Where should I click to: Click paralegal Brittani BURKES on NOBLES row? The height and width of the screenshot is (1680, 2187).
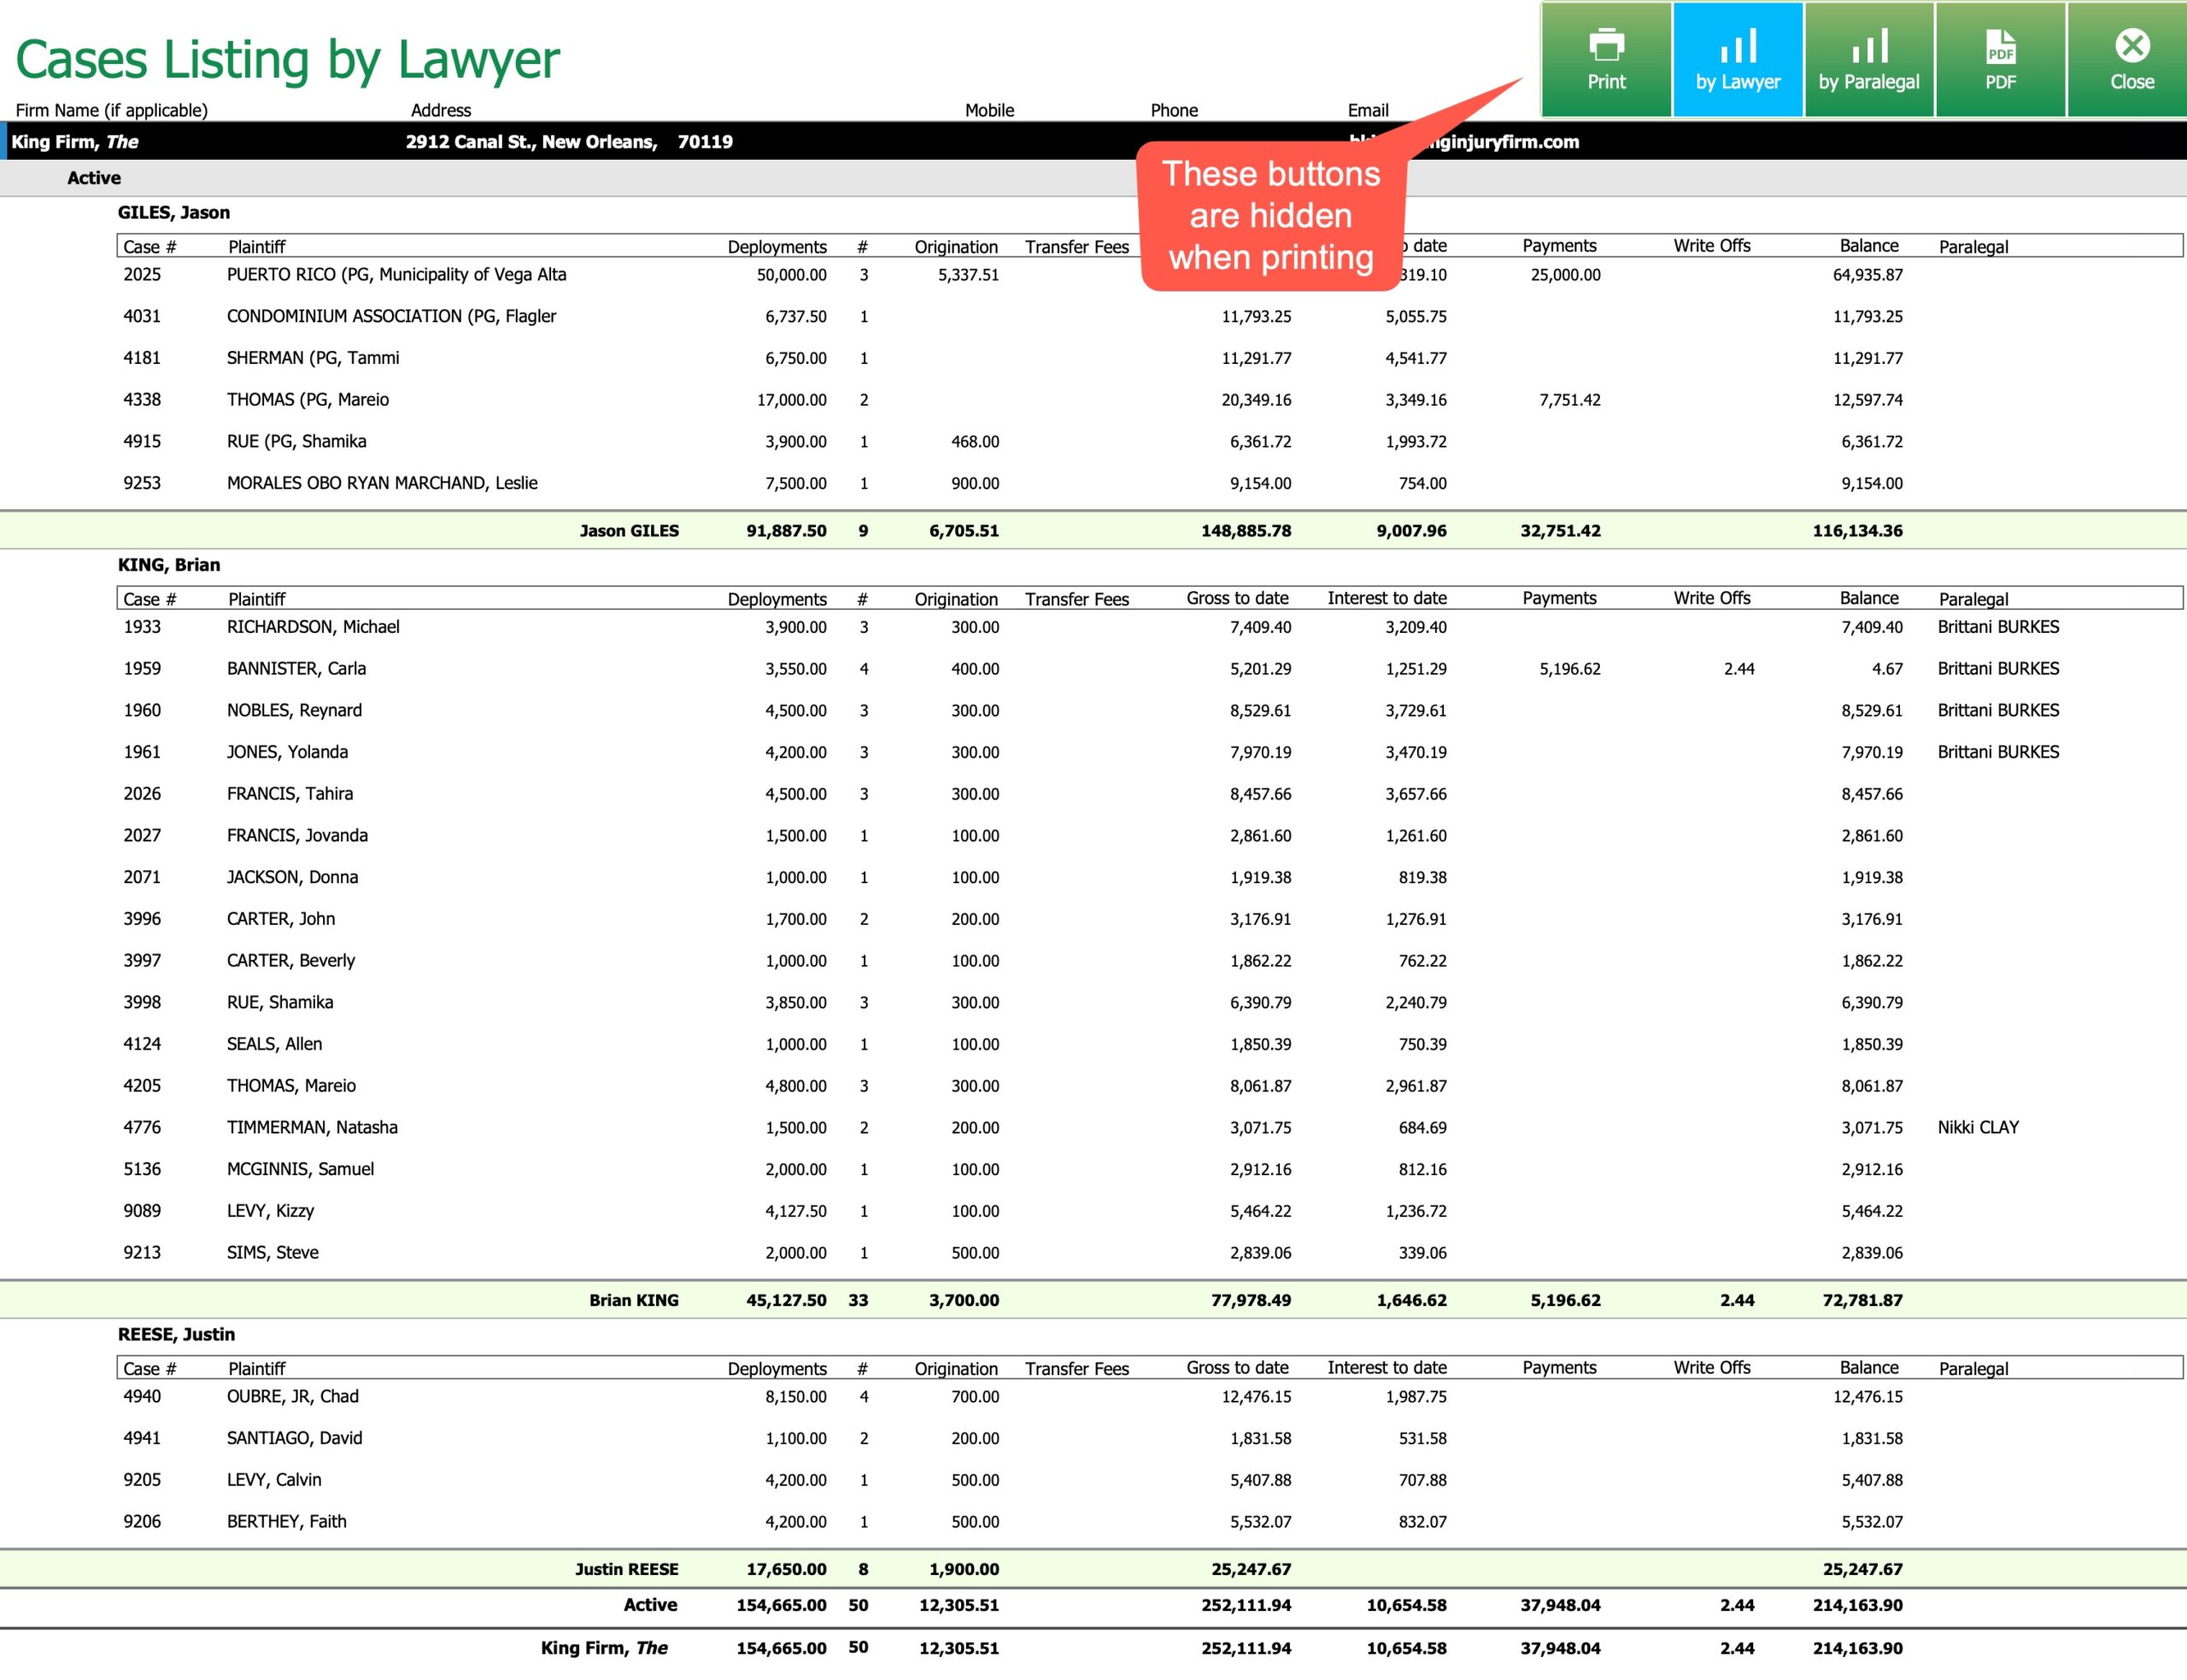click(1998, 711)
